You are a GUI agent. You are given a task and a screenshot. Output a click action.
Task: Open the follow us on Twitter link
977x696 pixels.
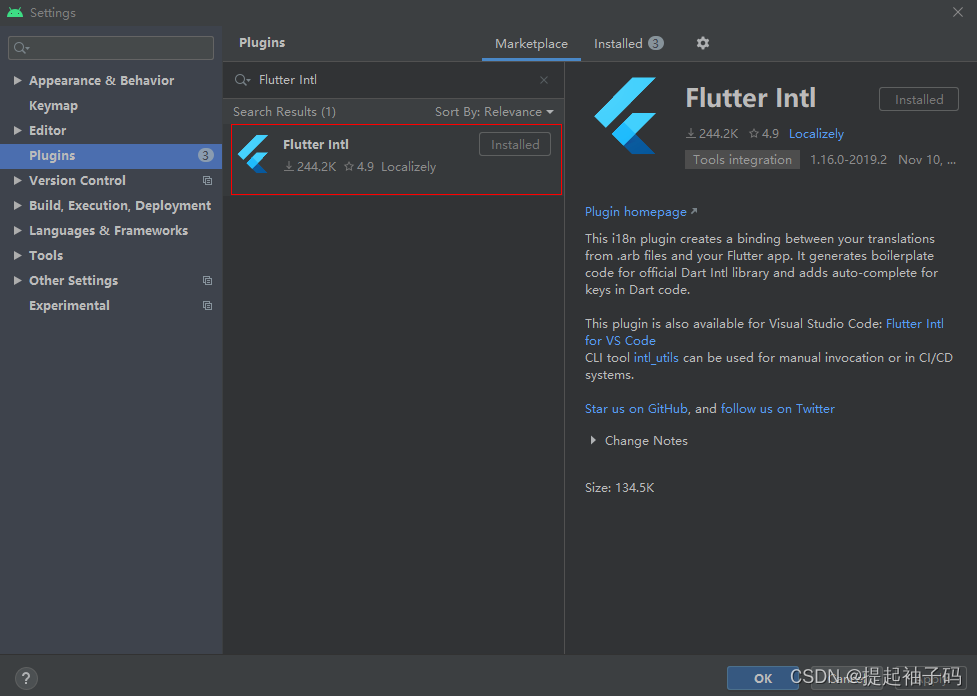(x=778, y=409)
